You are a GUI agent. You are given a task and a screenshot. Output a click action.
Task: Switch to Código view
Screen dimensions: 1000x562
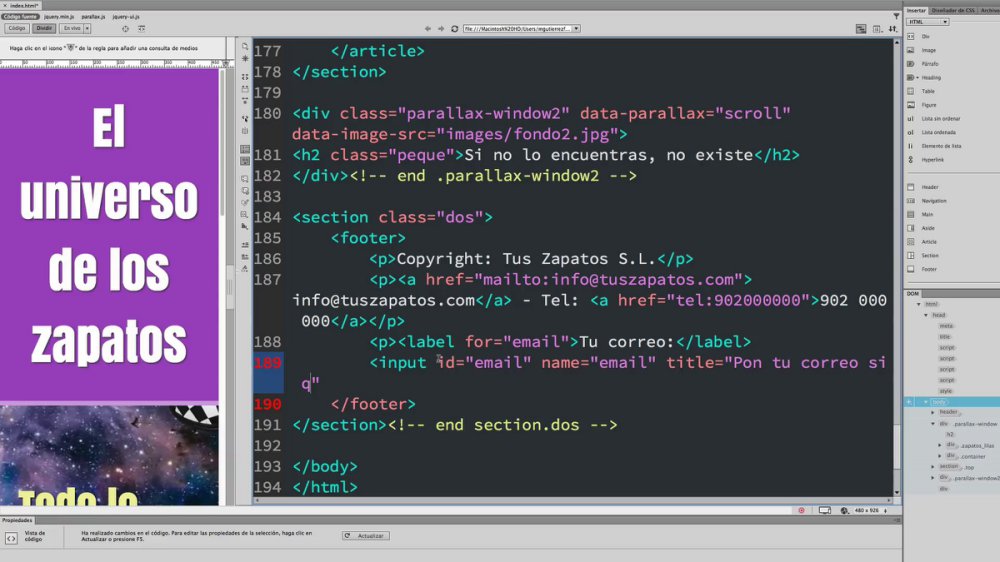(17, 28)
